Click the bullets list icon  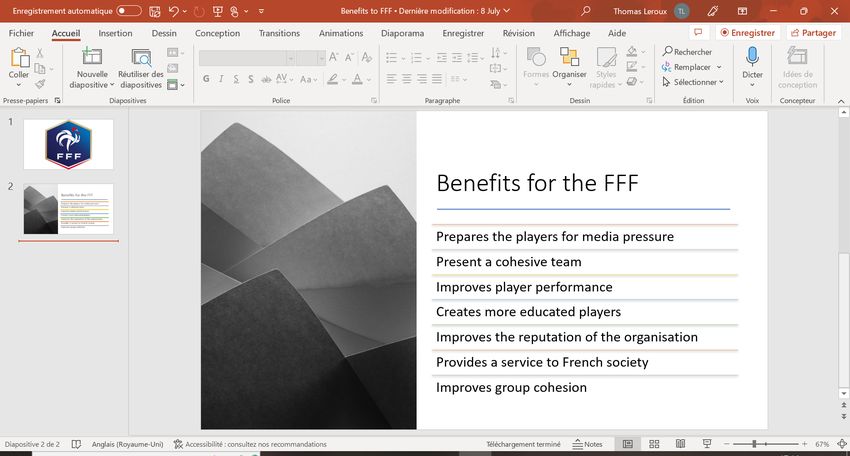391,57
